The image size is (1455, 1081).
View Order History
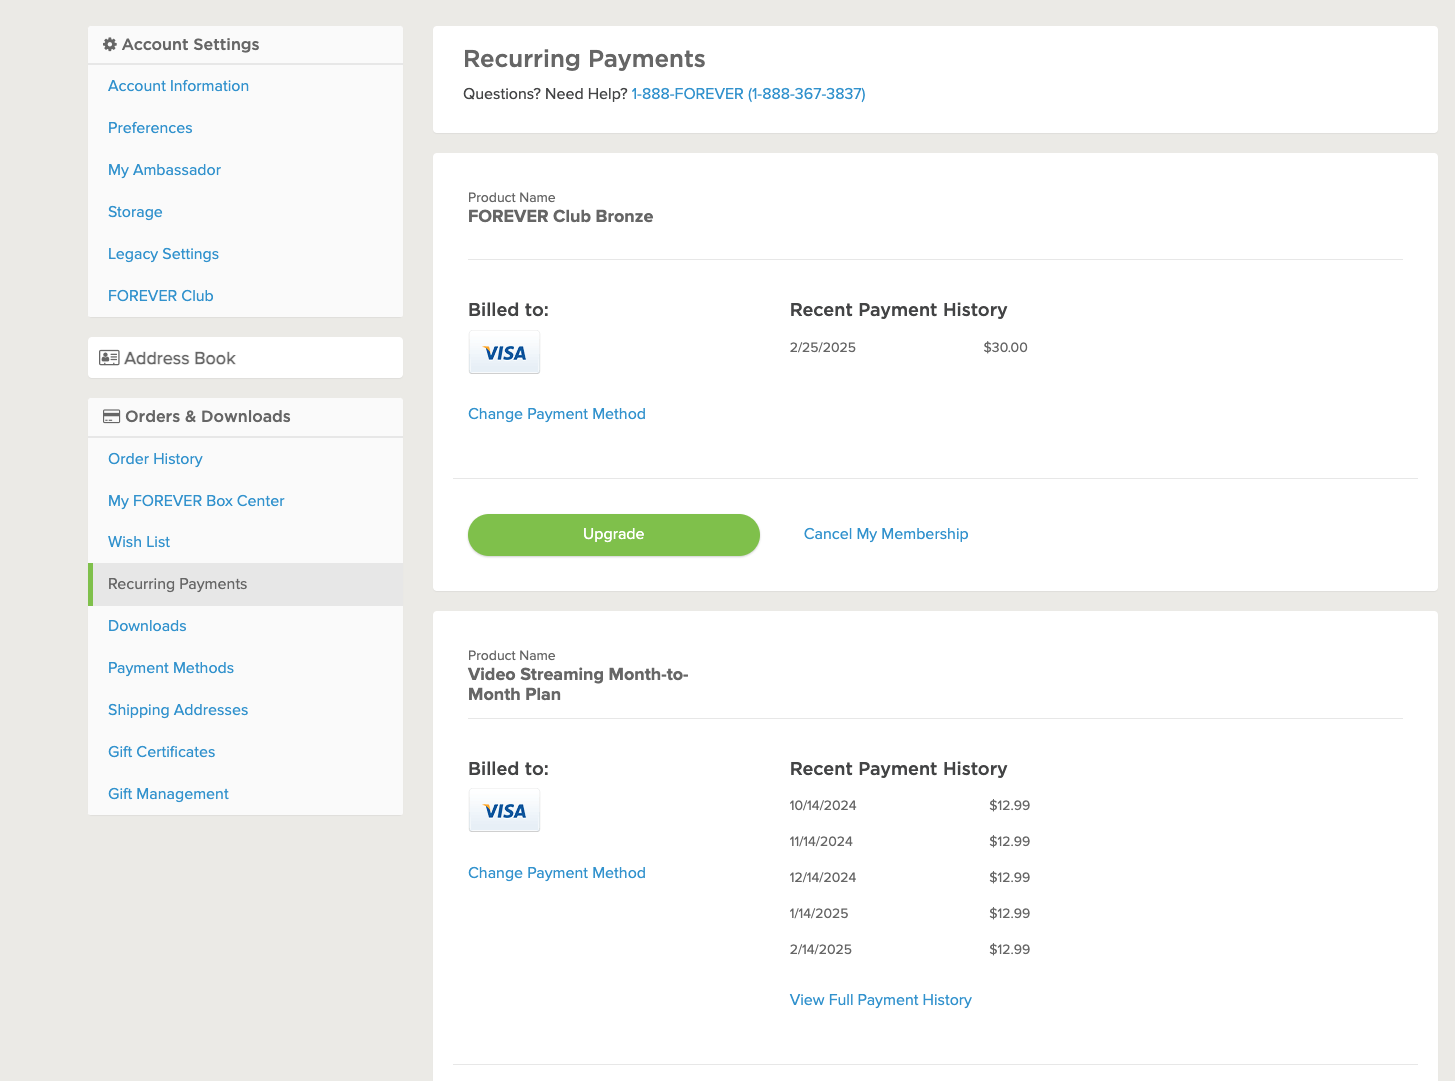(x=155, y=459)
